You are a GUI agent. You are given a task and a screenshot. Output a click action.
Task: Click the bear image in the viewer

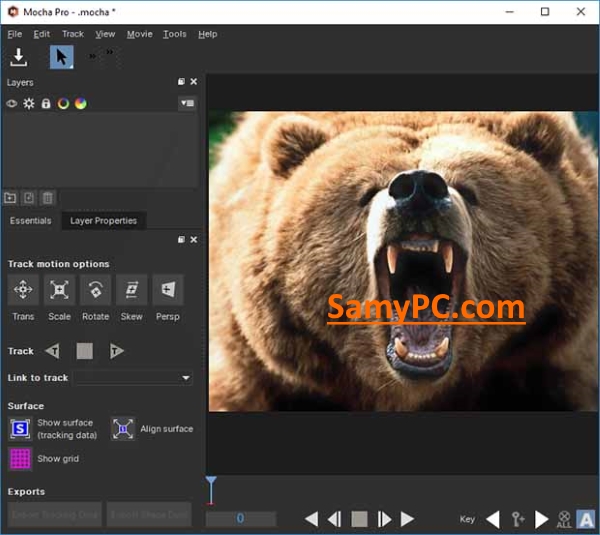click(403, 261)
